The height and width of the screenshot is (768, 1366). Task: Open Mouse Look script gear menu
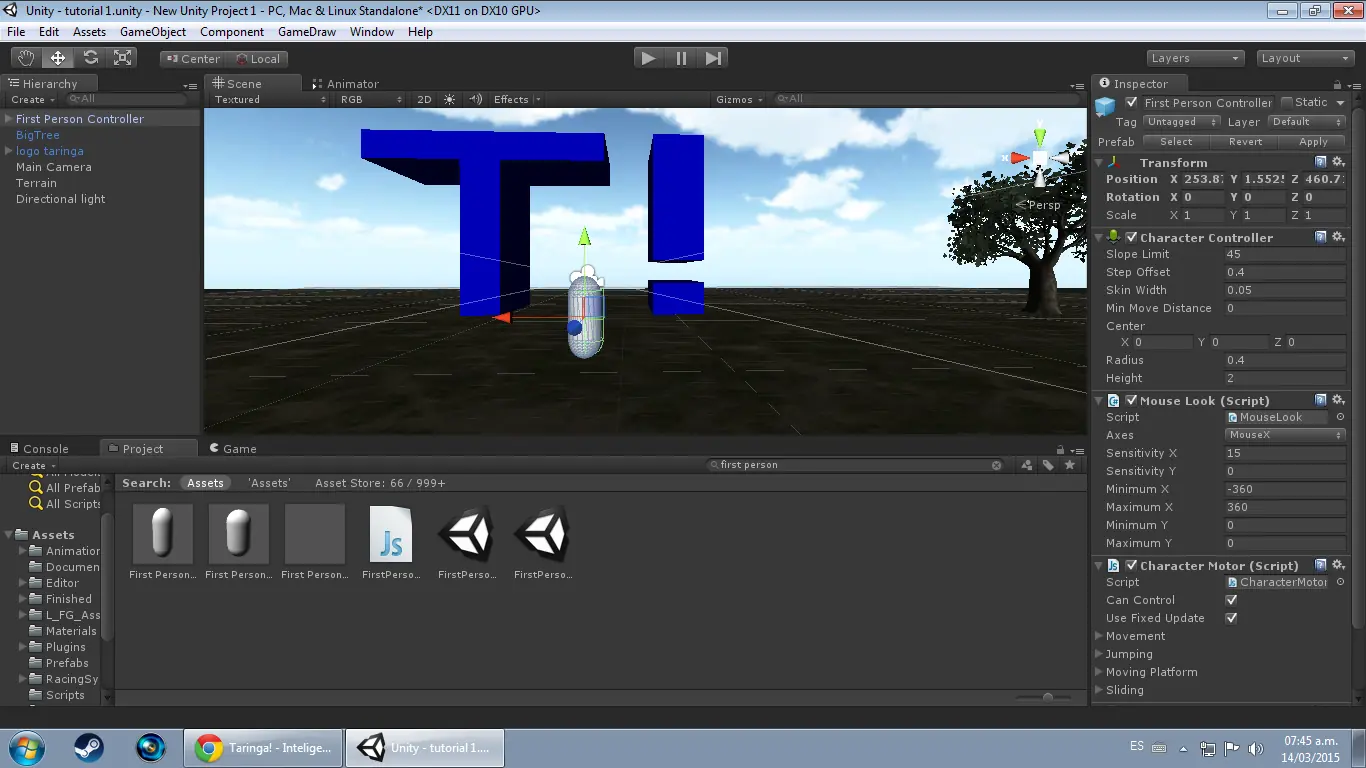coord(1338,400)
